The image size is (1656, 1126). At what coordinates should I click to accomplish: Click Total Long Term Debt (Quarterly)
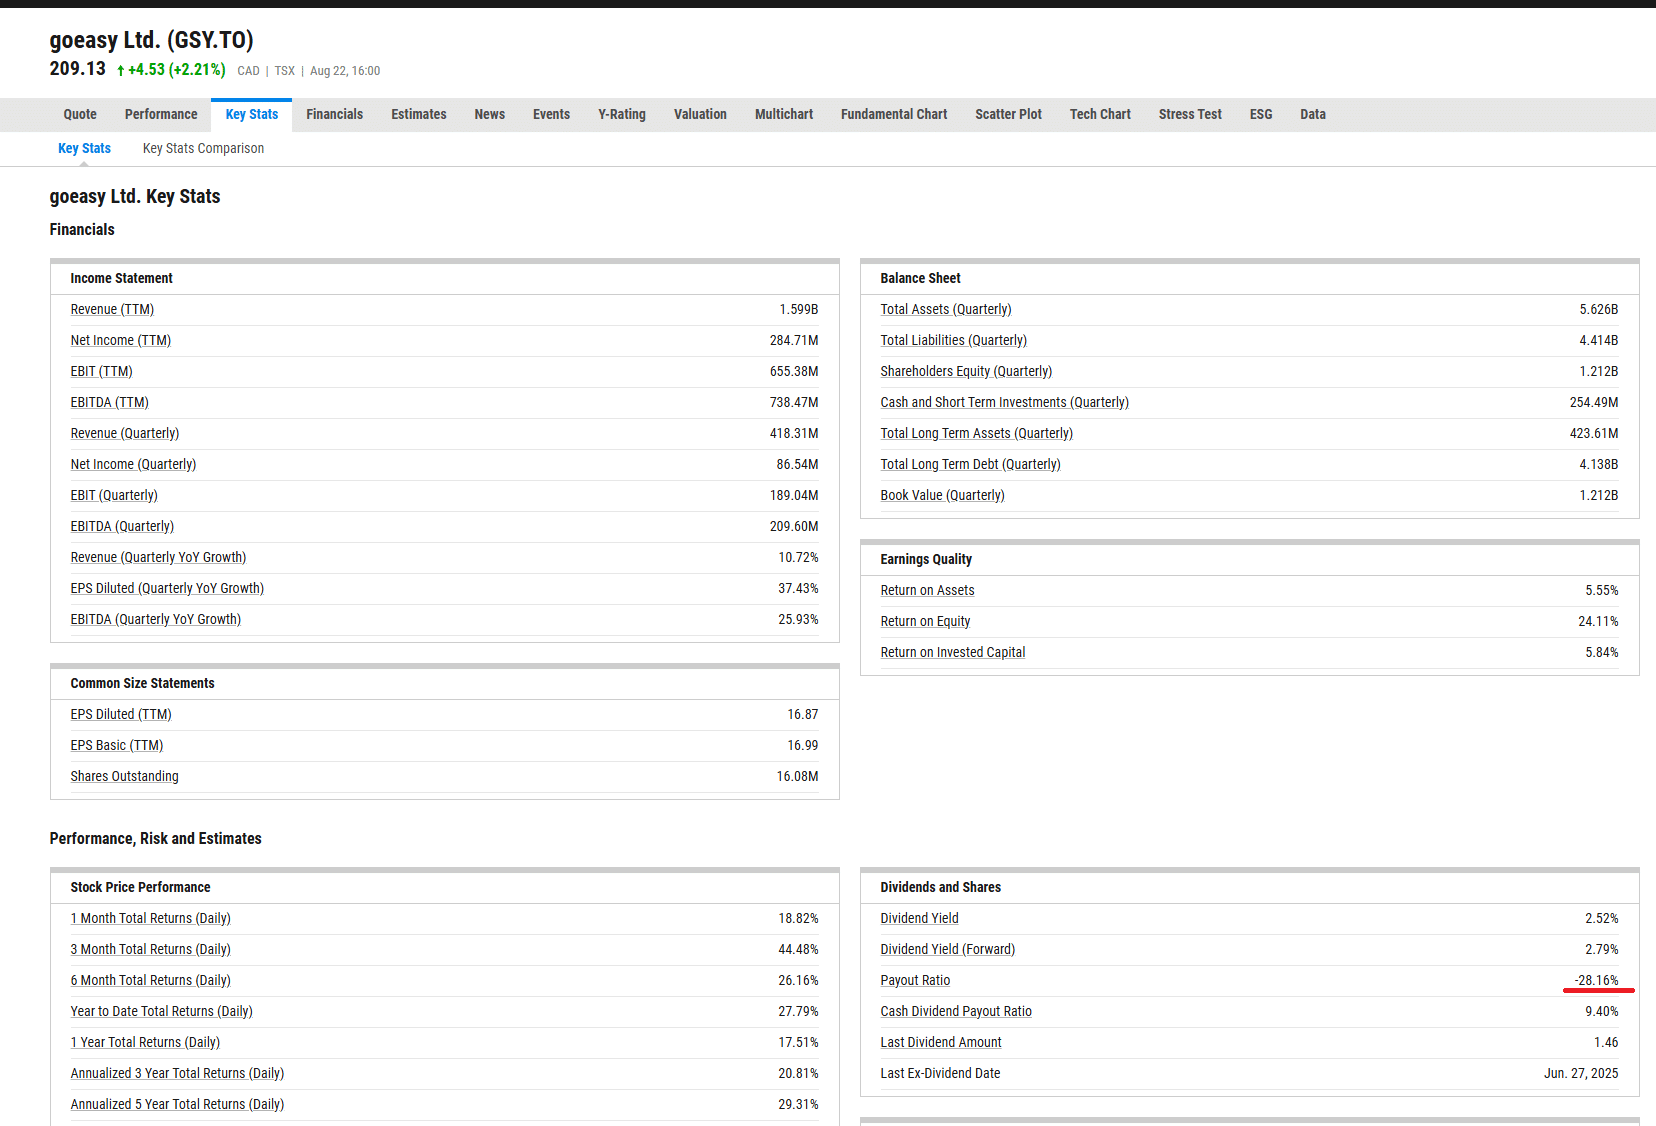(969, 464)
